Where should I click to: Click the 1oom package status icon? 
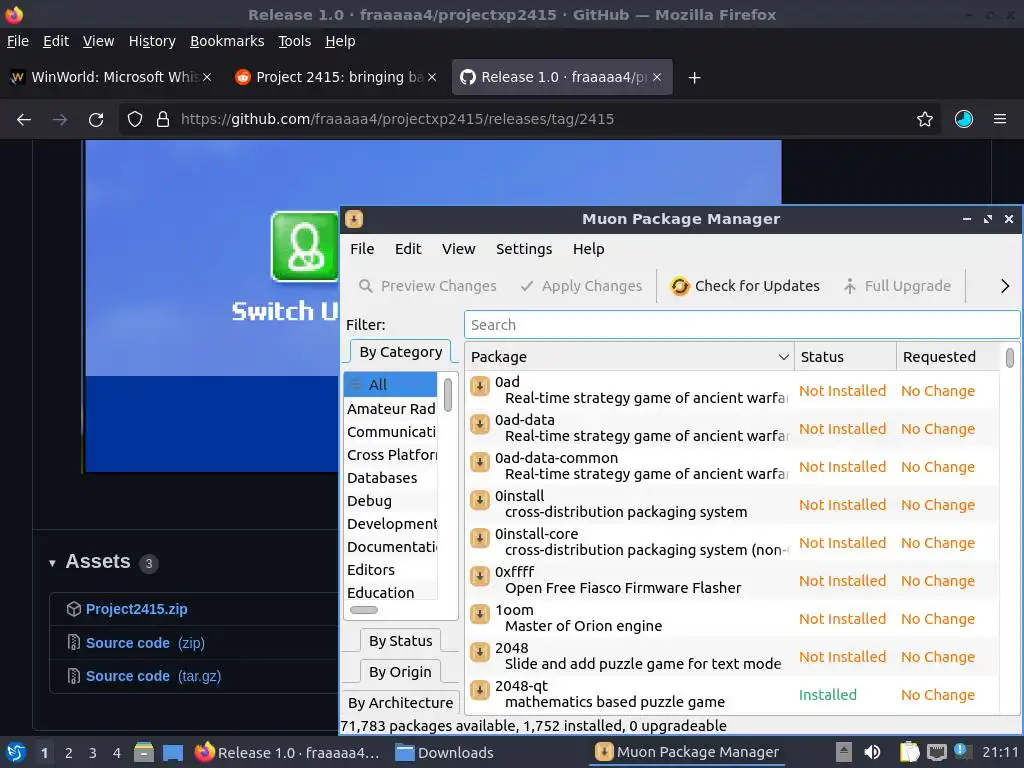[x=480, y=614]
